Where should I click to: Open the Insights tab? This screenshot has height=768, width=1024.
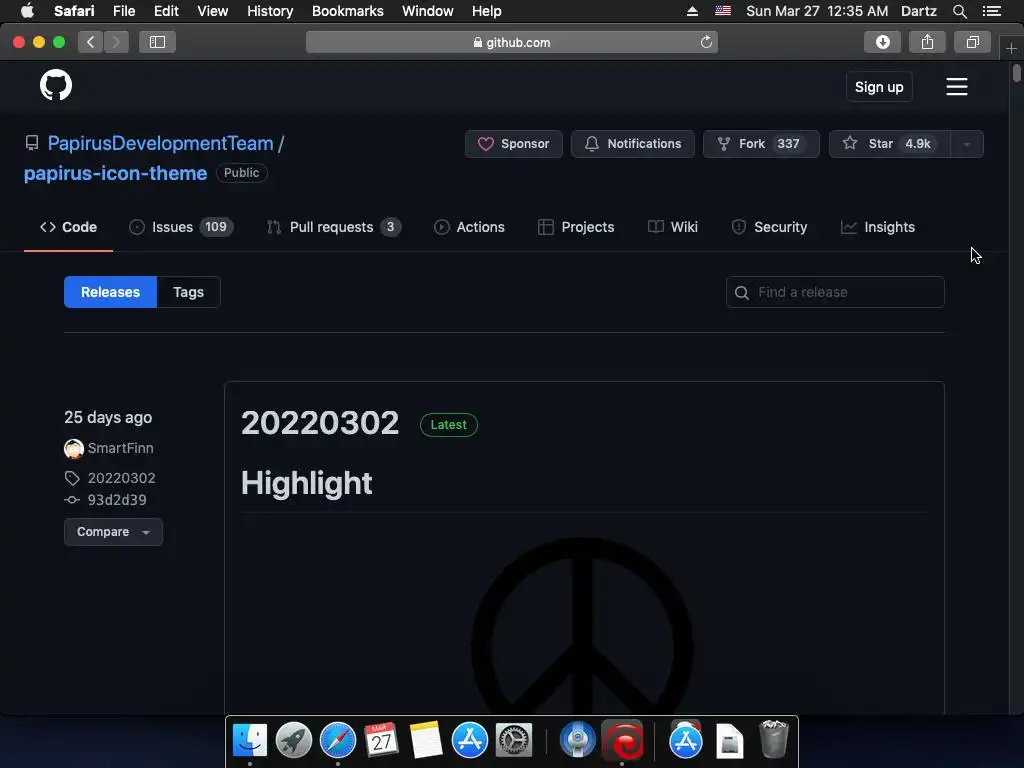(x=878, y=227)
